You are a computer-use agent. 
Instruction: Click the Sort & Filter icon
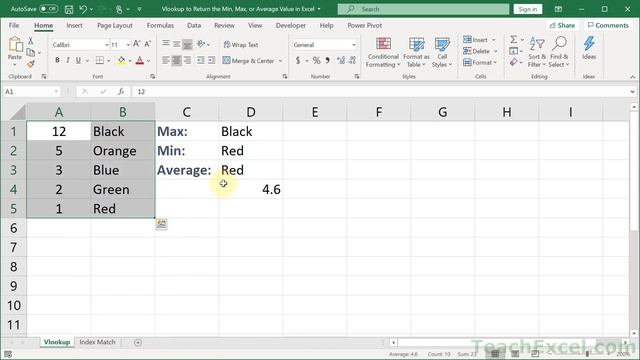(x=537, y=44)
